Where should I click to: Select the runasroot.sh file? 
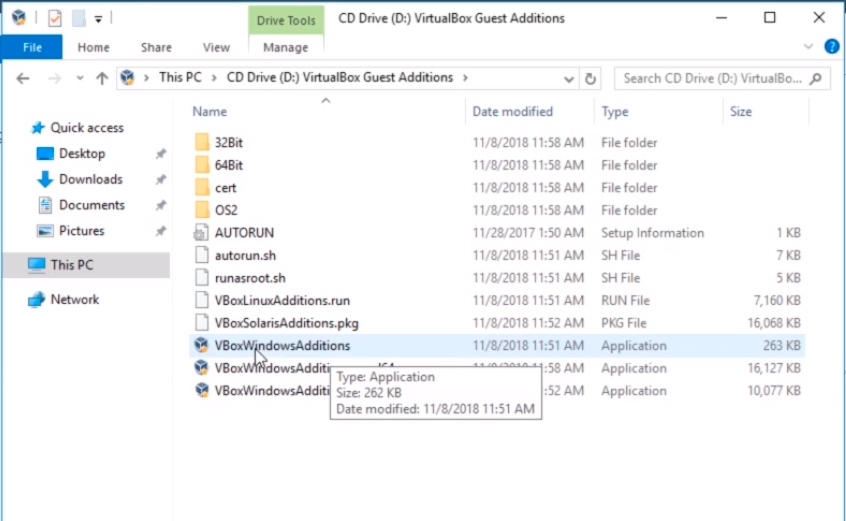pyautogui.click(x=250, y=278)
